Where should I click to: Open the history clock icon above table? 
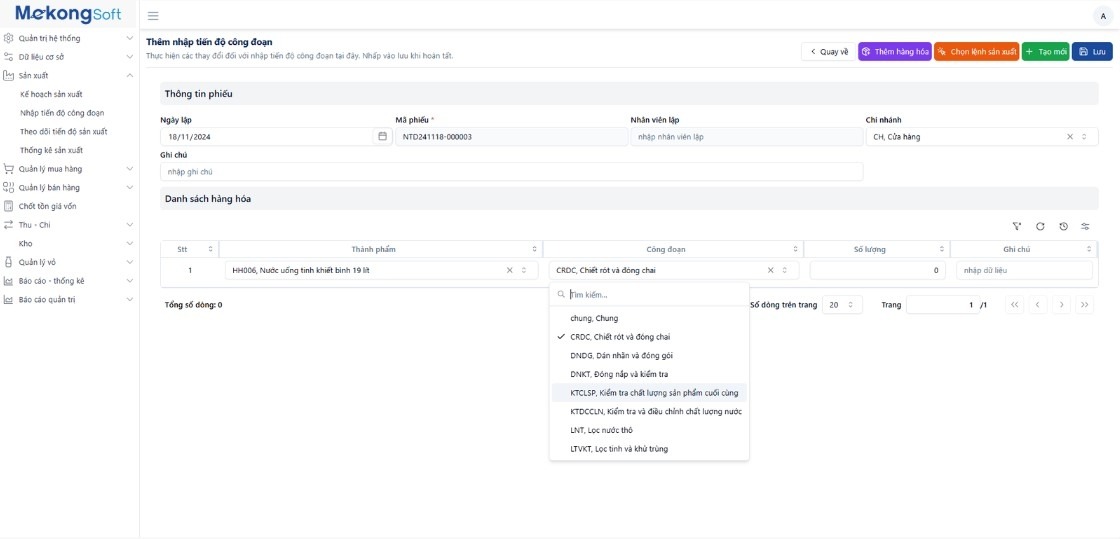coord(1063,226)
